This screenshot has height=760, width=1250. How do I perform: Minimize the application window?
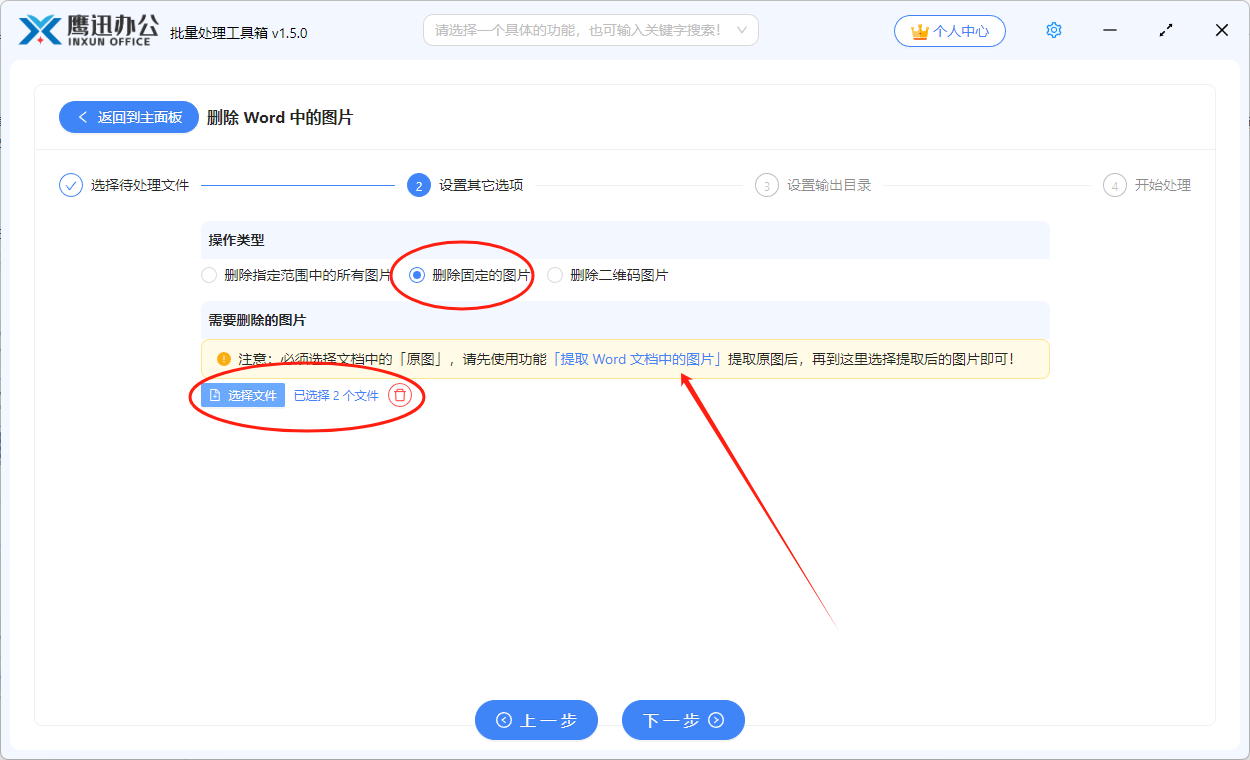pos(1110,30)
